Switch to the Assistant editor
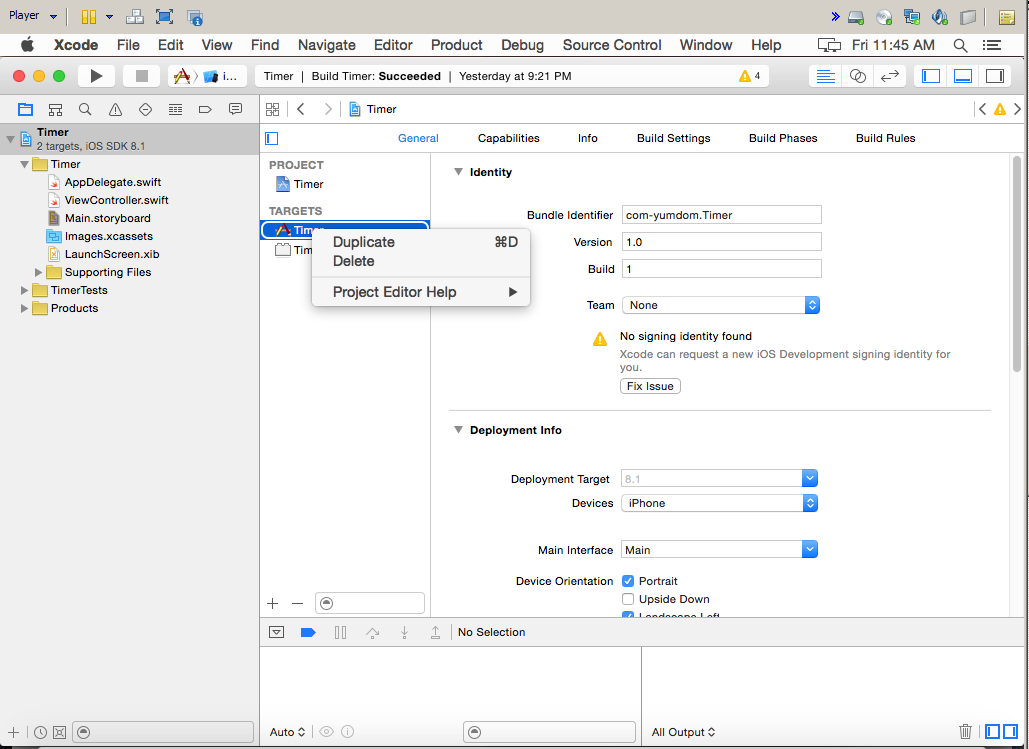 click(858, 76)
